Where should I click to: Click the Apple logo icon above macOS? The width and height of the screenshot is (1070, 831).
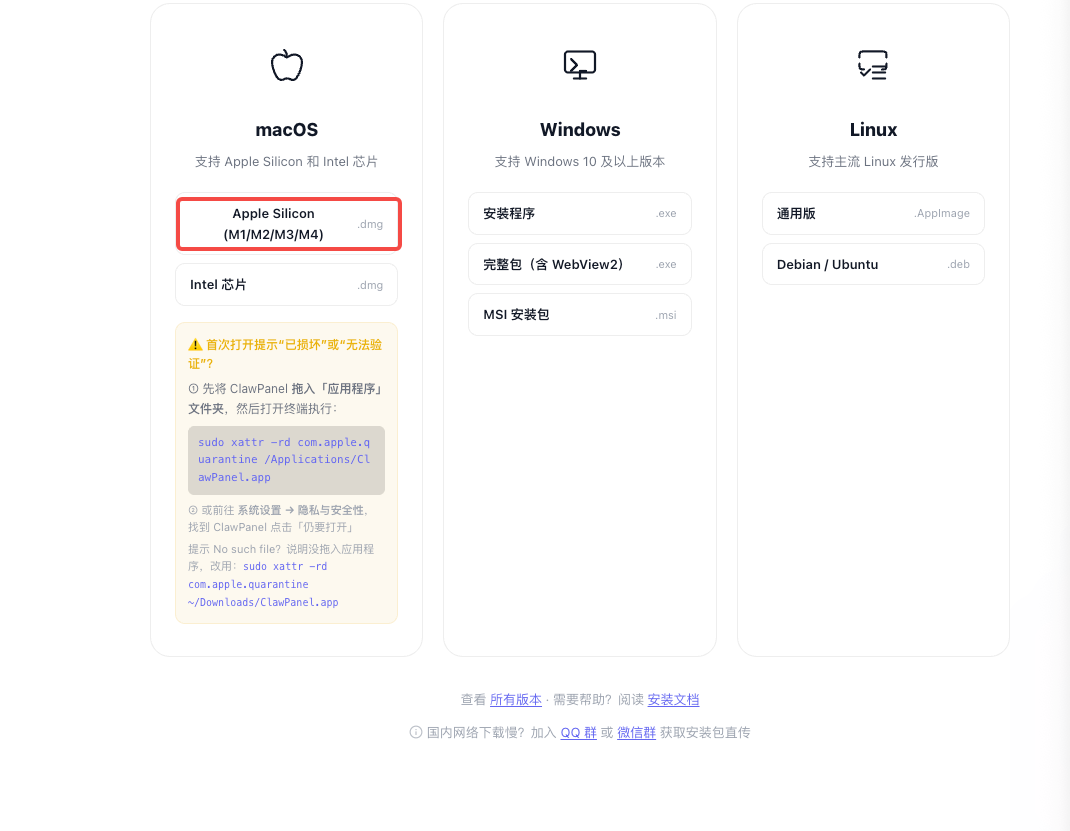click(x=287, y=65)
